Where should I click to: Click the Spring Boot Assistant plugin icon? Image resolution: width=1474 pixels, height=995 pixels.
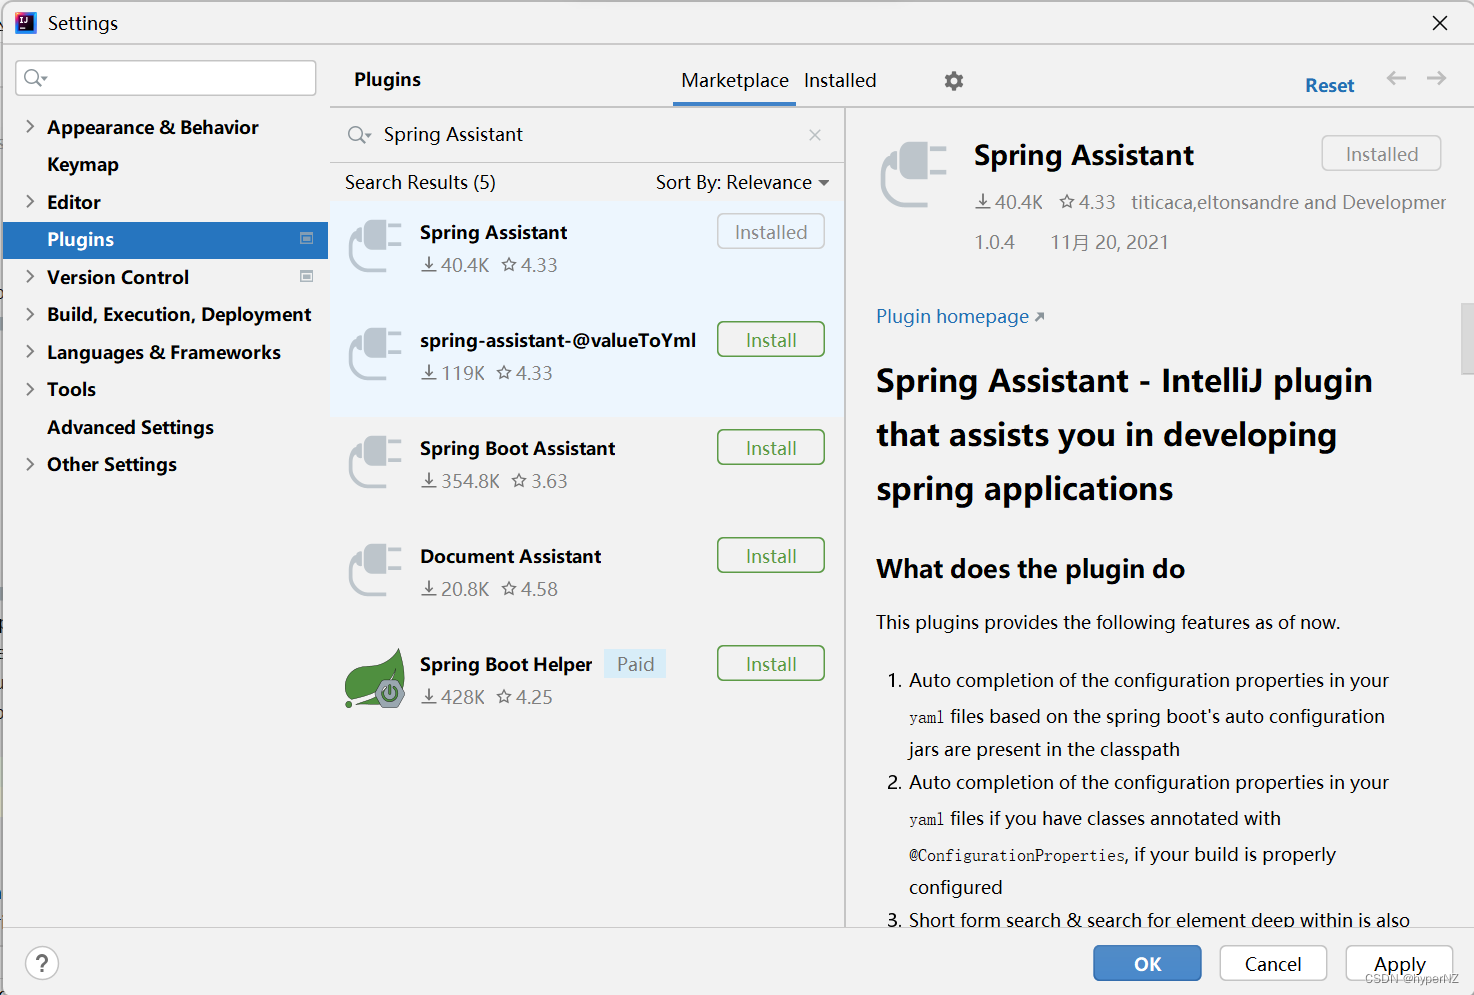(x=375, y=462)
